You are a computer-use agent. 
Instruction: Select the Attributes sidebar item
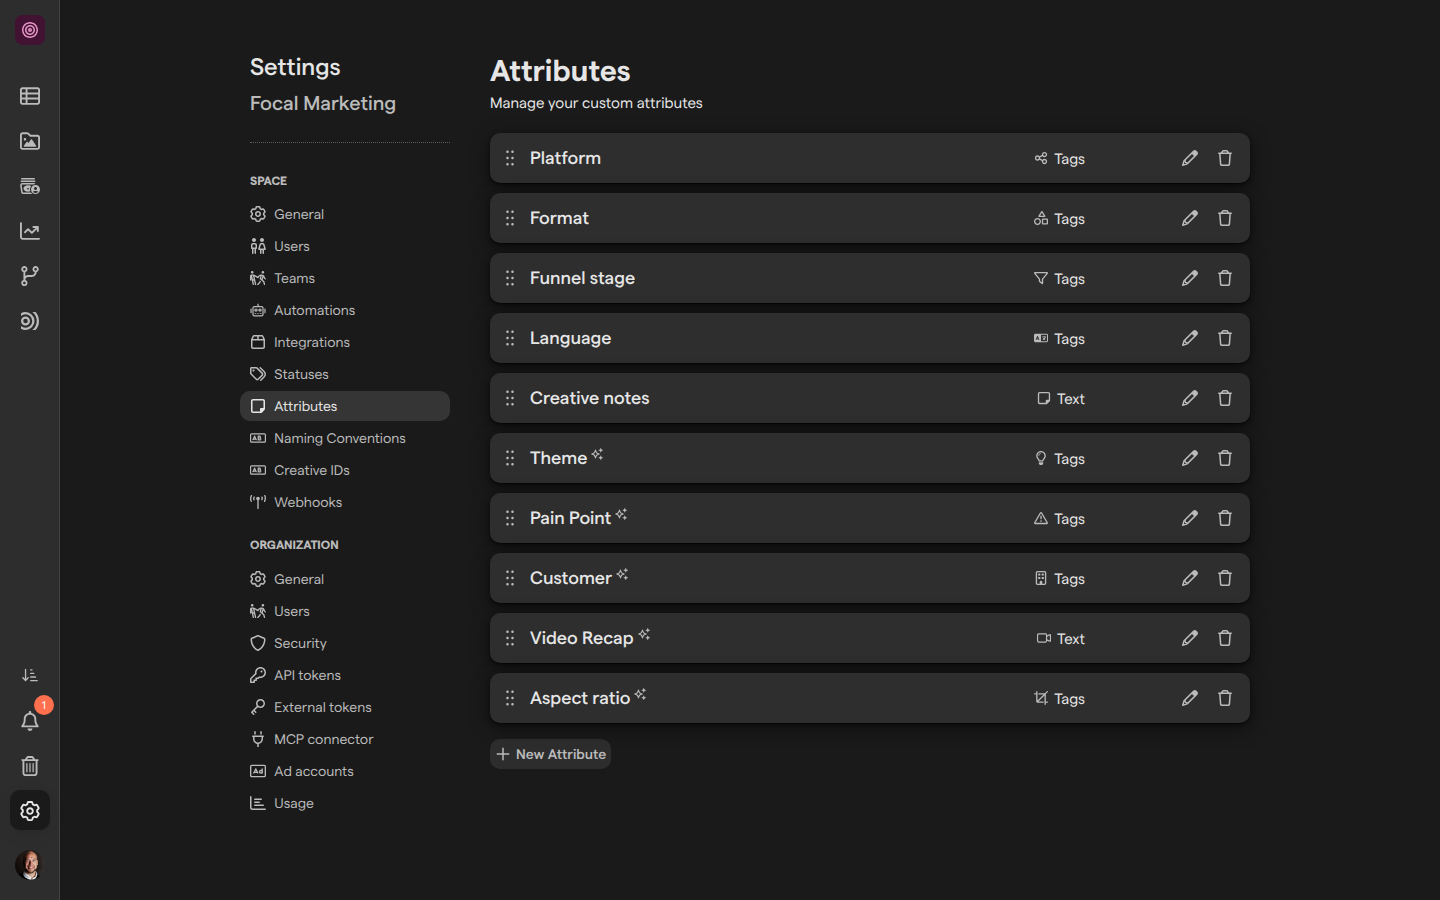[x=345, y=406]
